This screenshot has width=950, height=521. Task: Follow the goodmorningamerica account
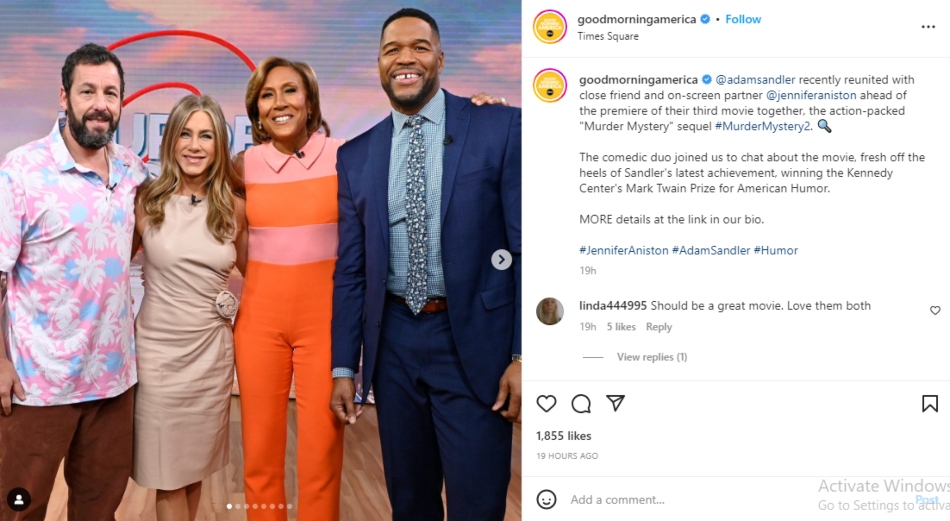(743, 19)
